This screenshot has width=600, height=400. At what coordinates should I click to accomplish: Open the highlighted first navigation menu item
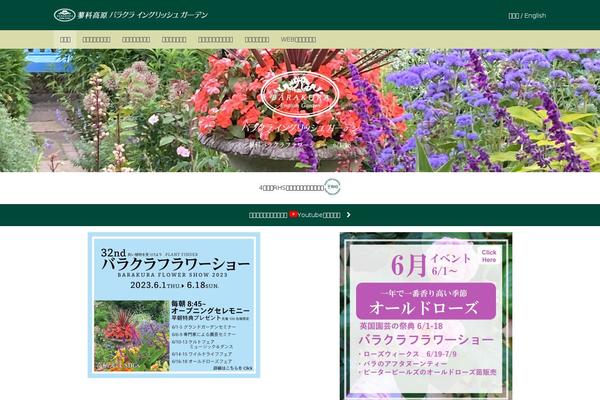click(x=65, y=39)
